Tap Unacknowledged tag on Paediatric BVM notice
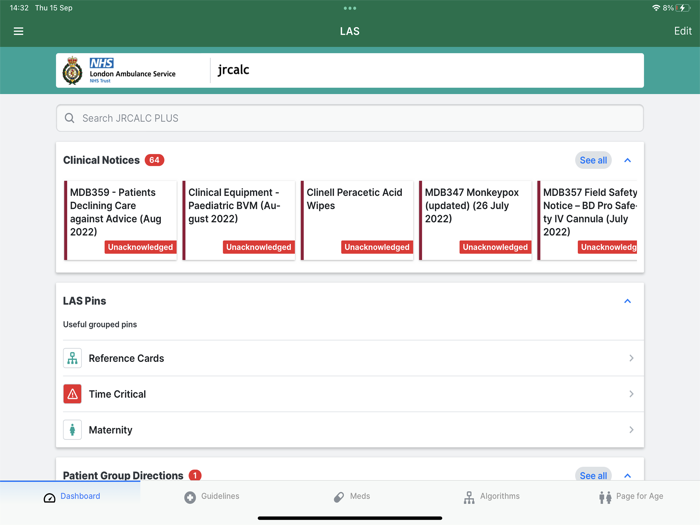700x525 pixels. [258, 247]
